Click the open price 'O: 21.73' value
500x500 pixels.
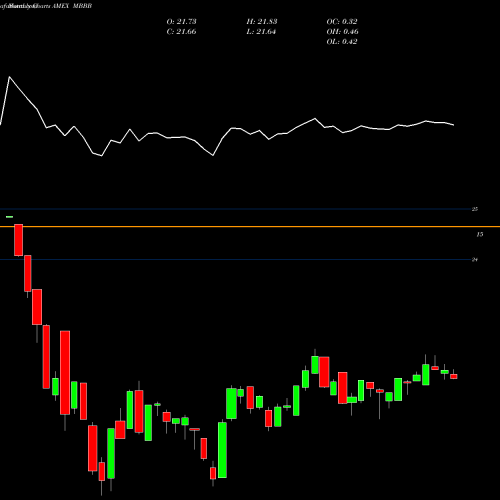coord(181,21)
